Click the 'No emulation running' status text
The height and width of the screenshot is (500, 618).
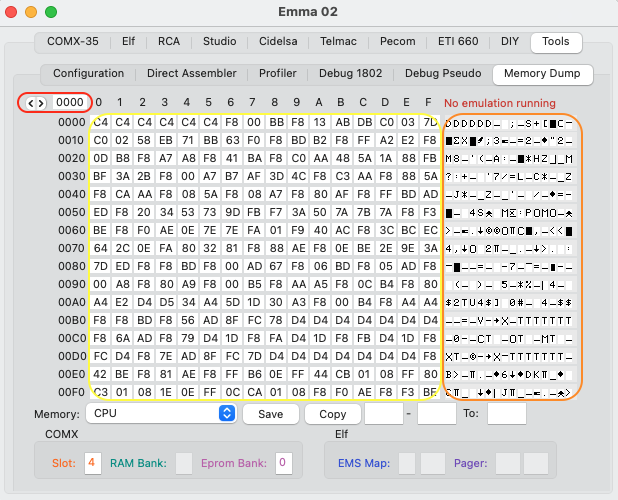(500, 103)
